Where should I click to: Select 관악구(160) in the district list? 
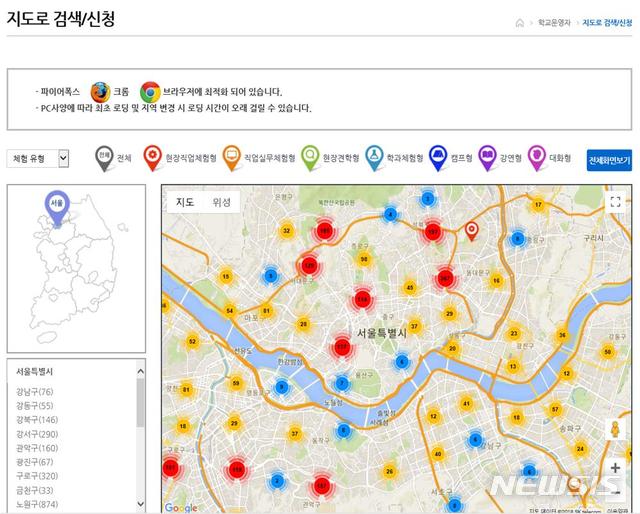(x=37, y=448)
